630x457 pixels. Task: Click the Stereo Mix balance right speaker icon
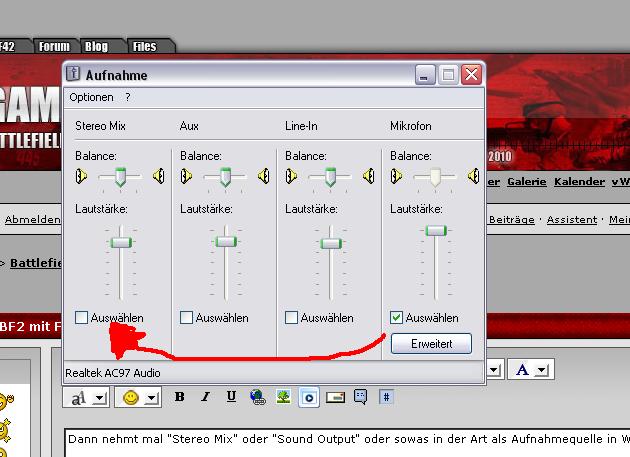[158, 177]
